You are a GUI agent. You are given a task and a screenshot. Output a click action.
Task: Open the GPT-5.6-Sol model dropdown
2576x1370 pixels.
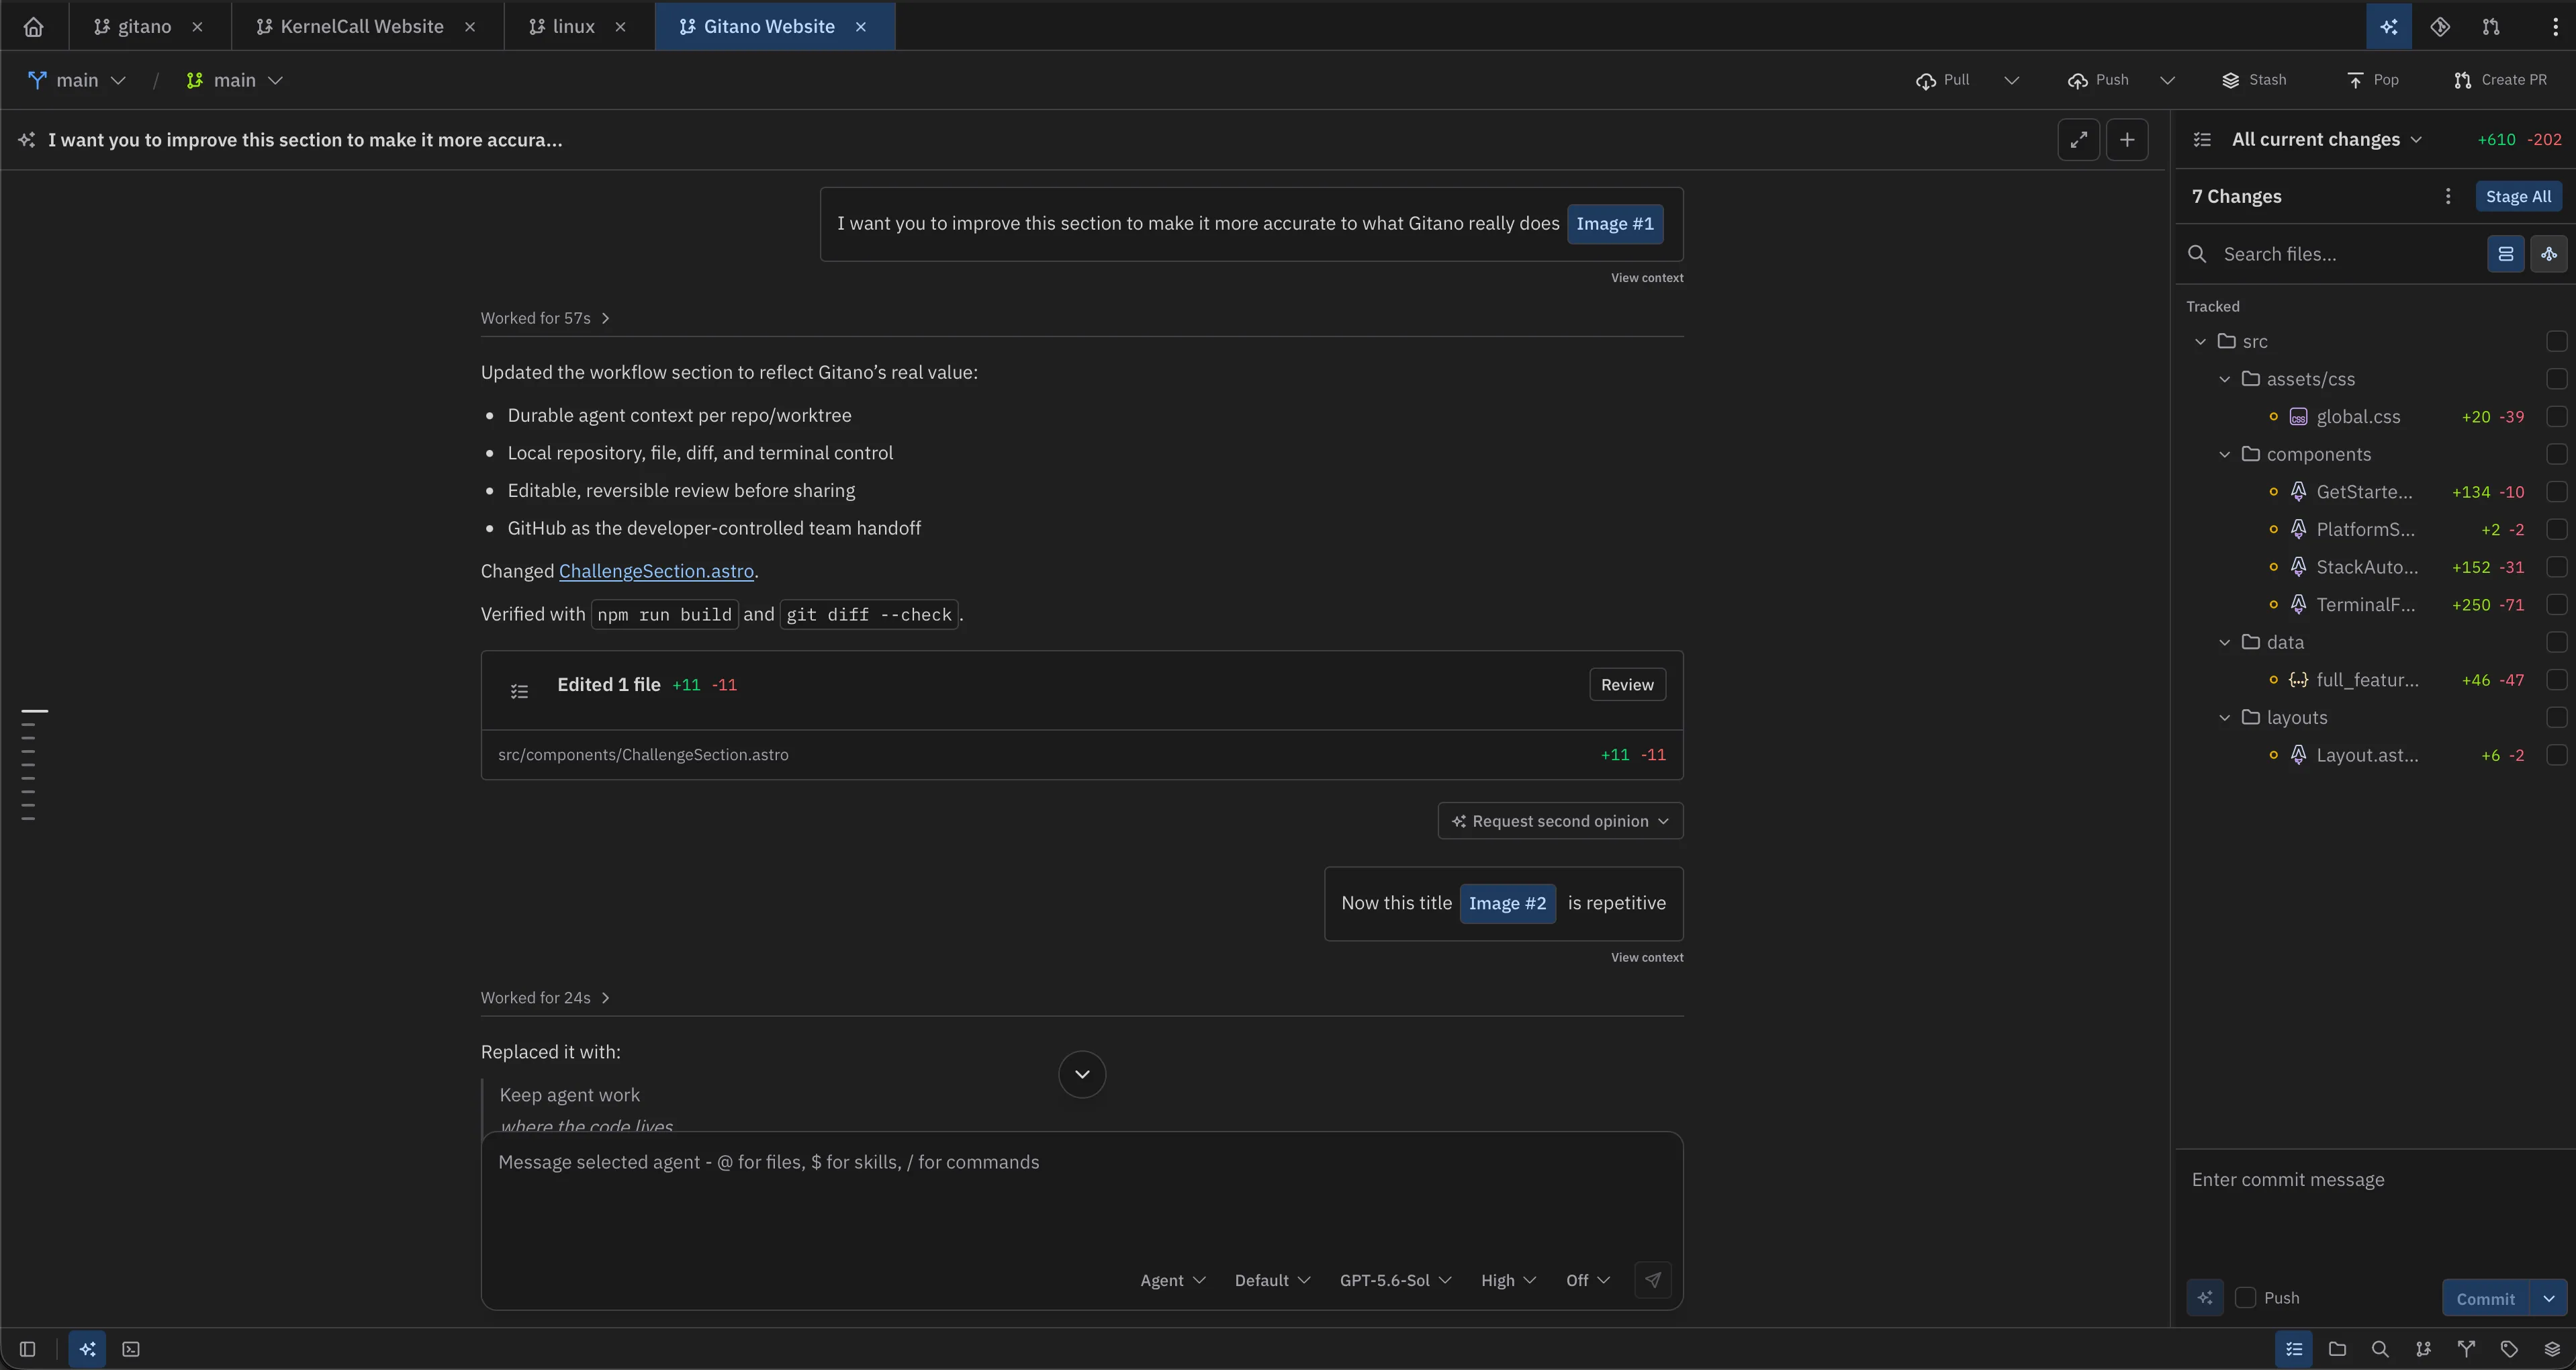pos(1395,1281)
